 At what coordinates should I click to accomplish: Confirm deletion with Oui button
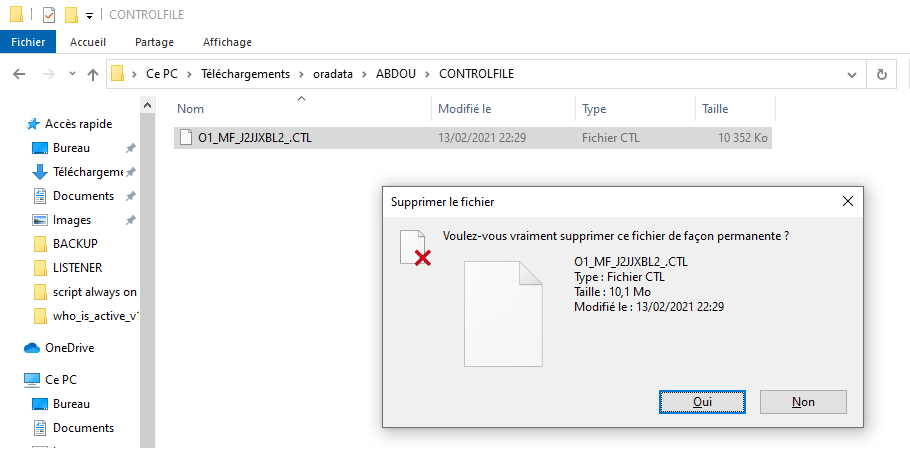[x=702, y=401]
